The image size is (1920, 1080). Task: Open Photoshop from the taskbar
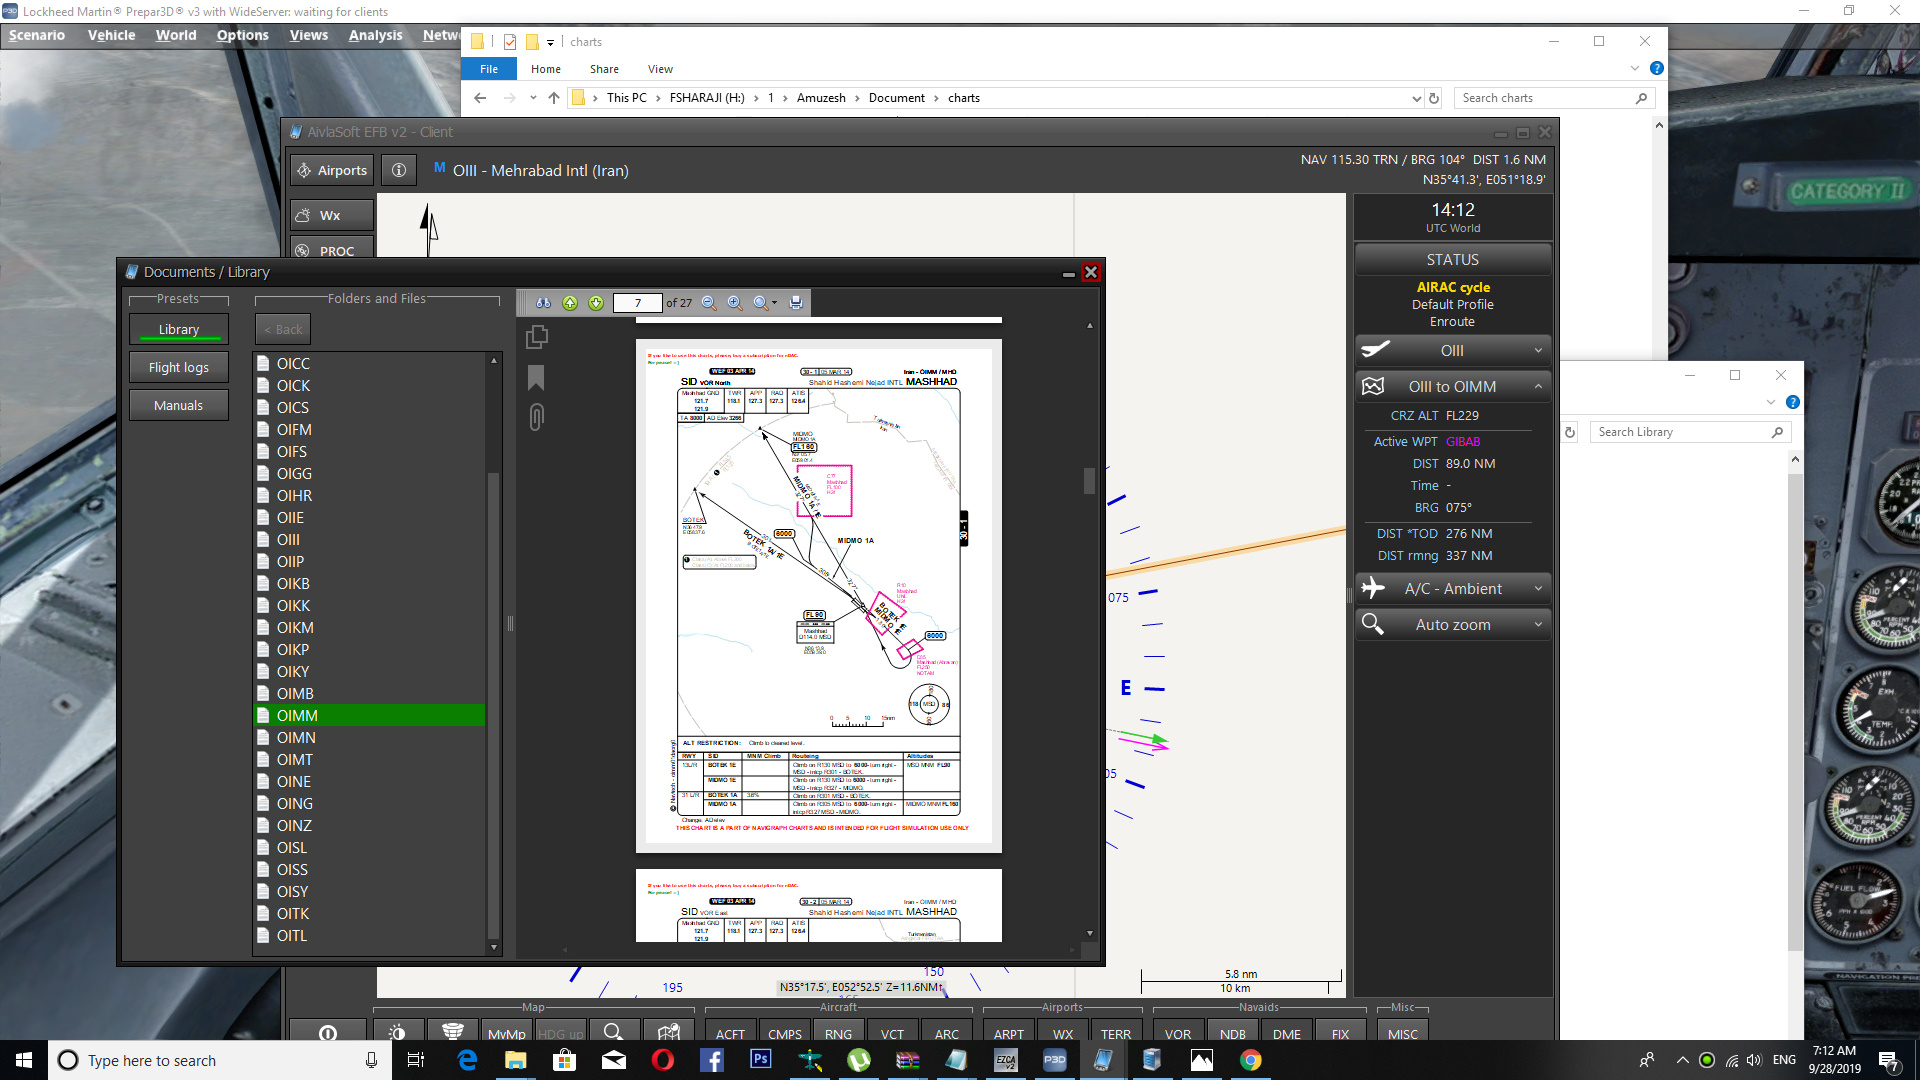click(x=761, y=1060)
